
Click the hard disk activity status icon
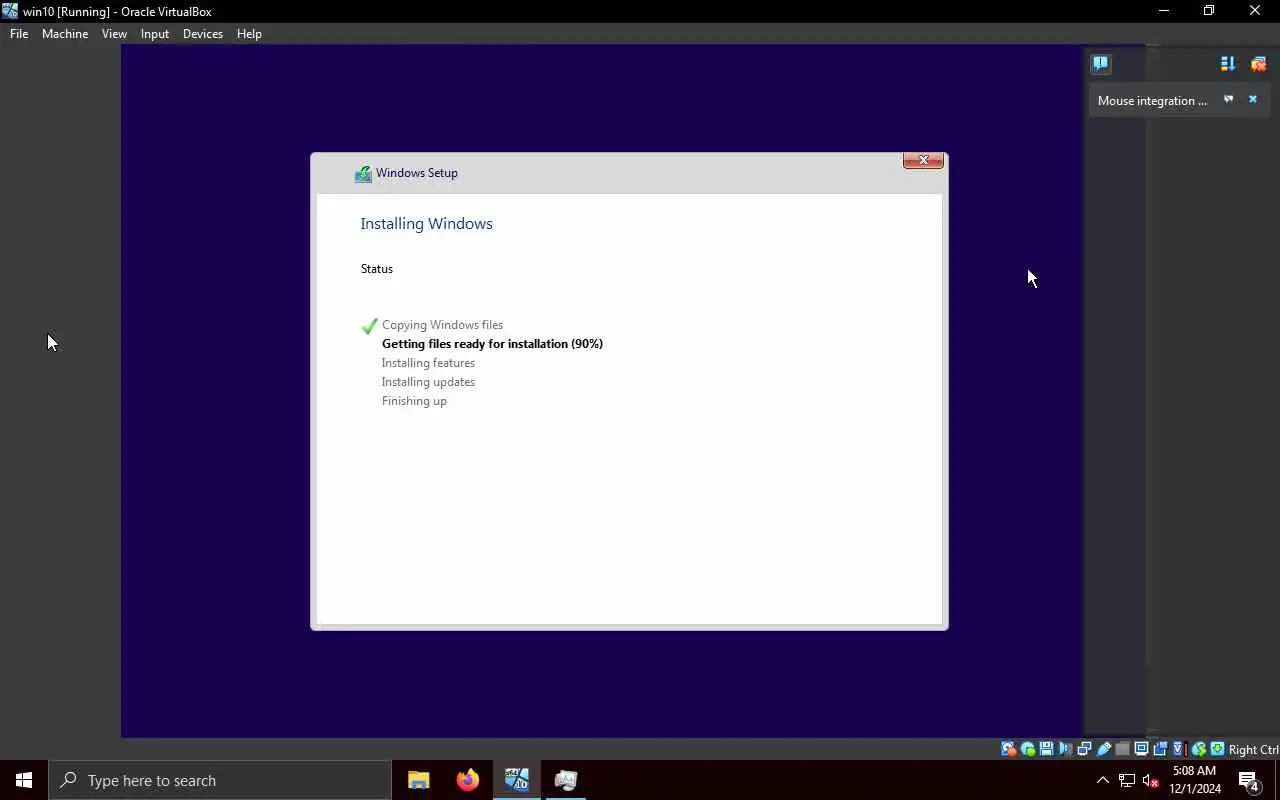[x=1008, y=749]
